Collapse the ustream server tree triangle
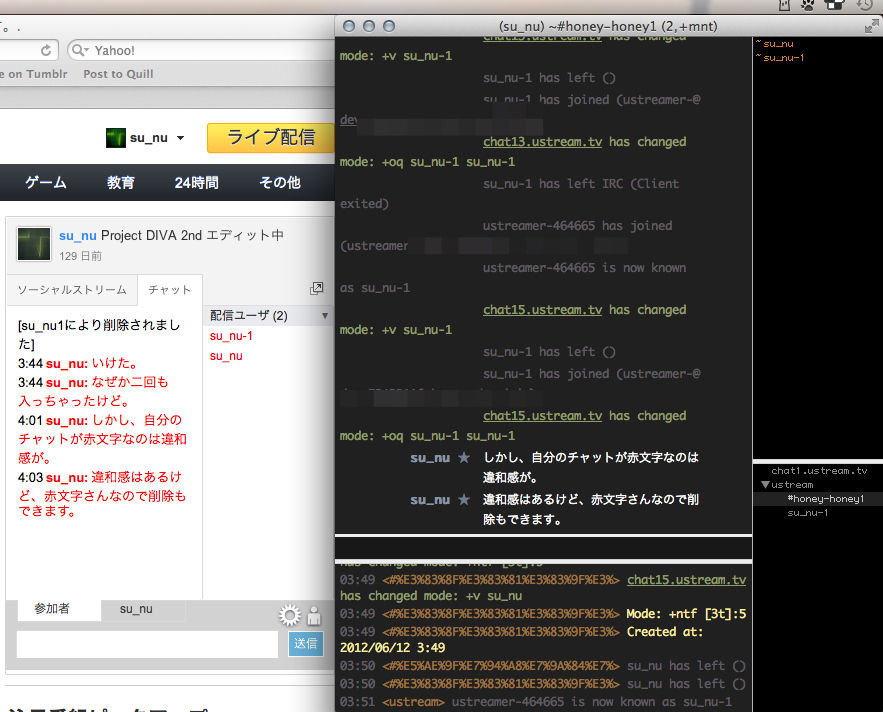 point(765,484)
